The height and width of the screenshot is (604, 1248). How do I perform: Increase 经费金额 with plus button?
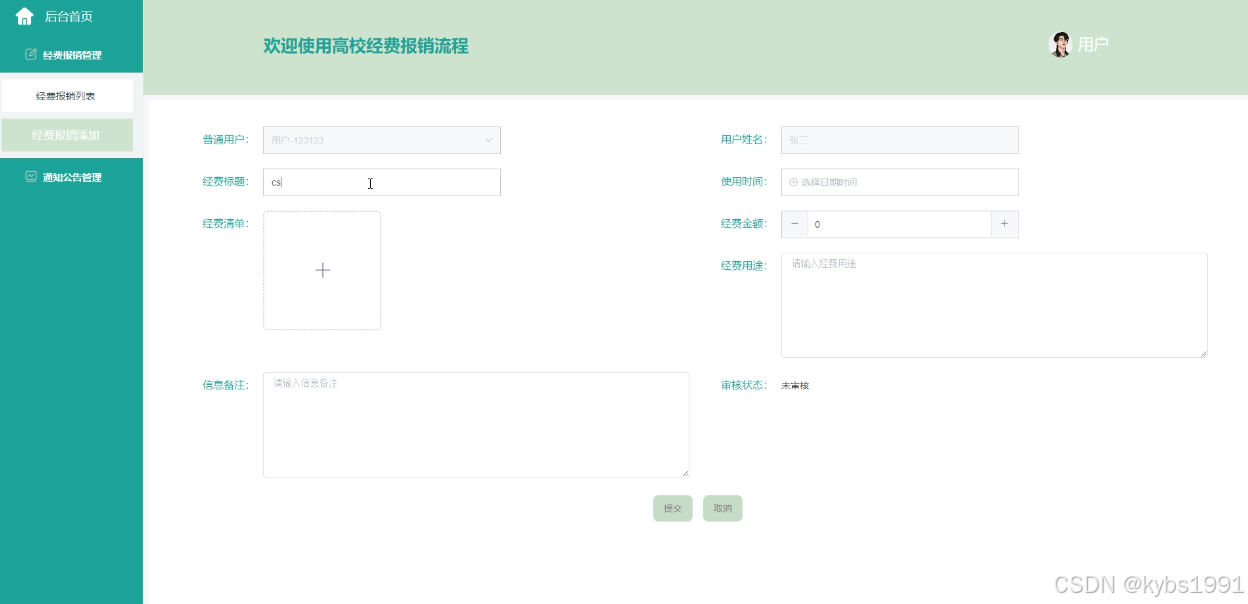tap(1005, 224)
